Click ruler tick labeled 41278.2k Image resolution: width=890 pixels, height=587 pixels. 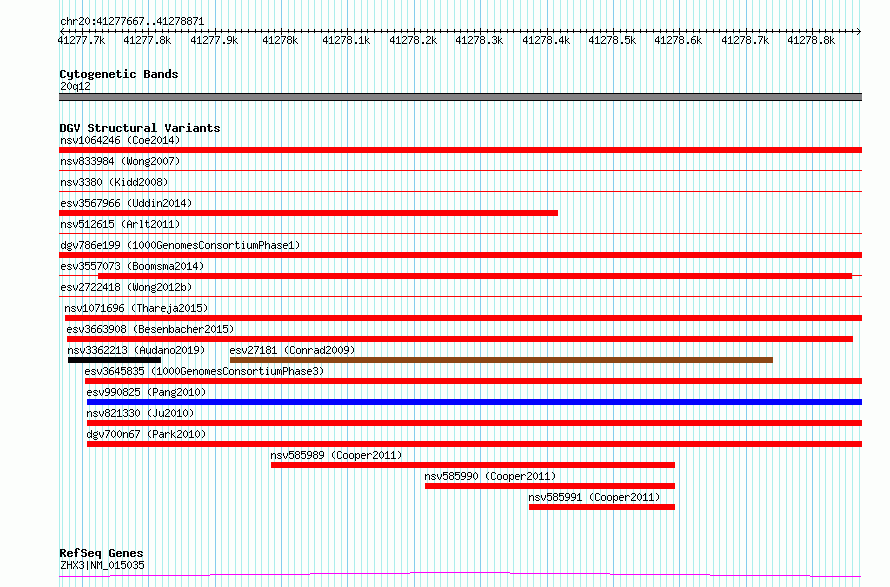coord(413,40)
